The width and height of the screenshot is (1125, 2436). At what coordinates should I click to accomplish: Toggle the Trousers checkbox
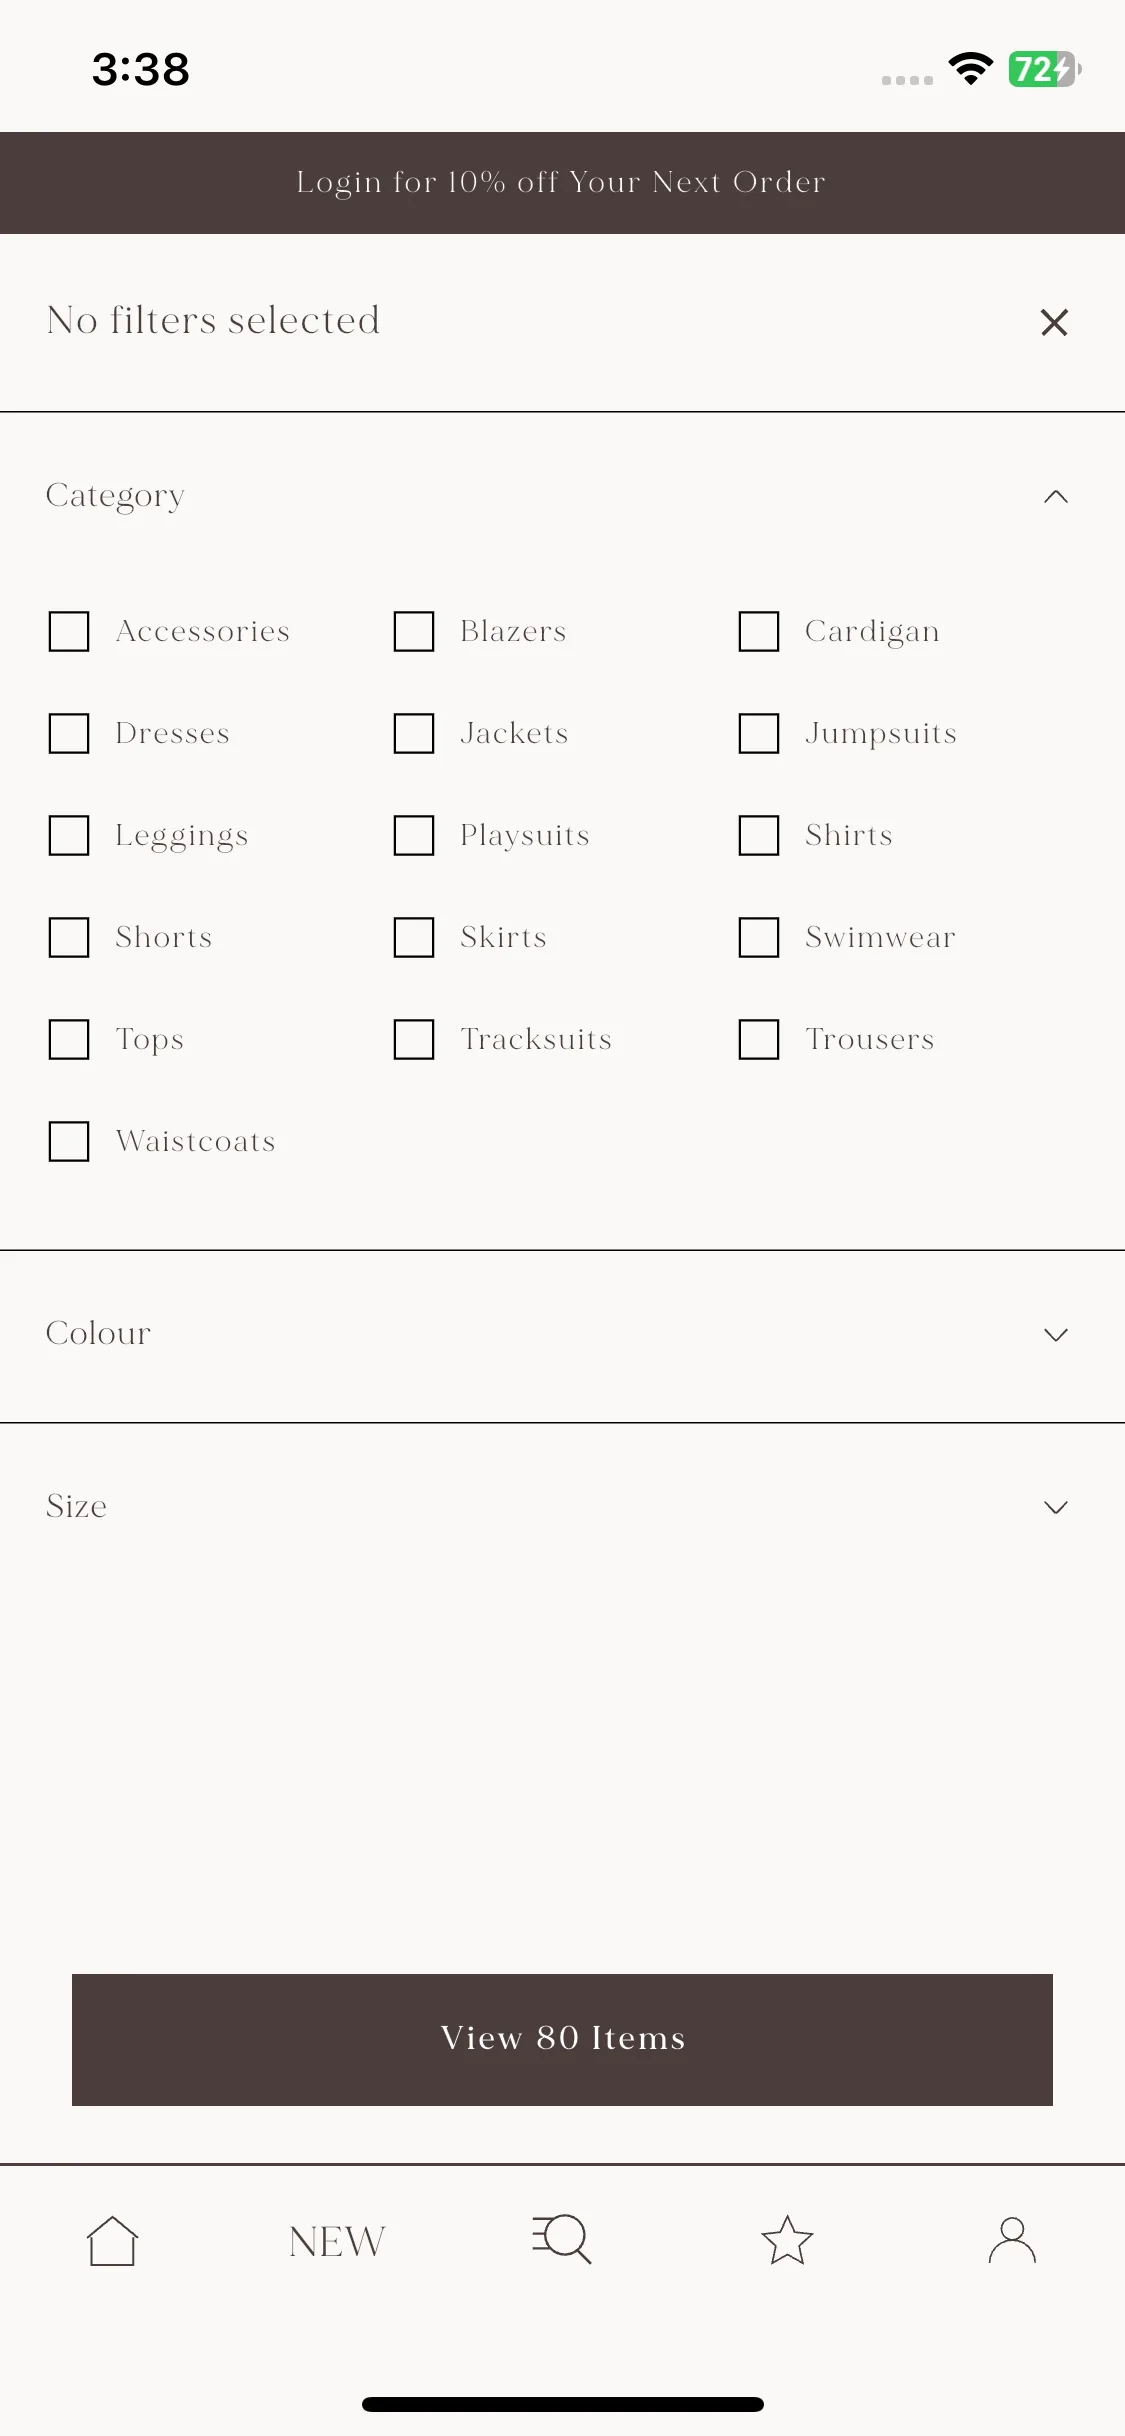[759, 1039]
